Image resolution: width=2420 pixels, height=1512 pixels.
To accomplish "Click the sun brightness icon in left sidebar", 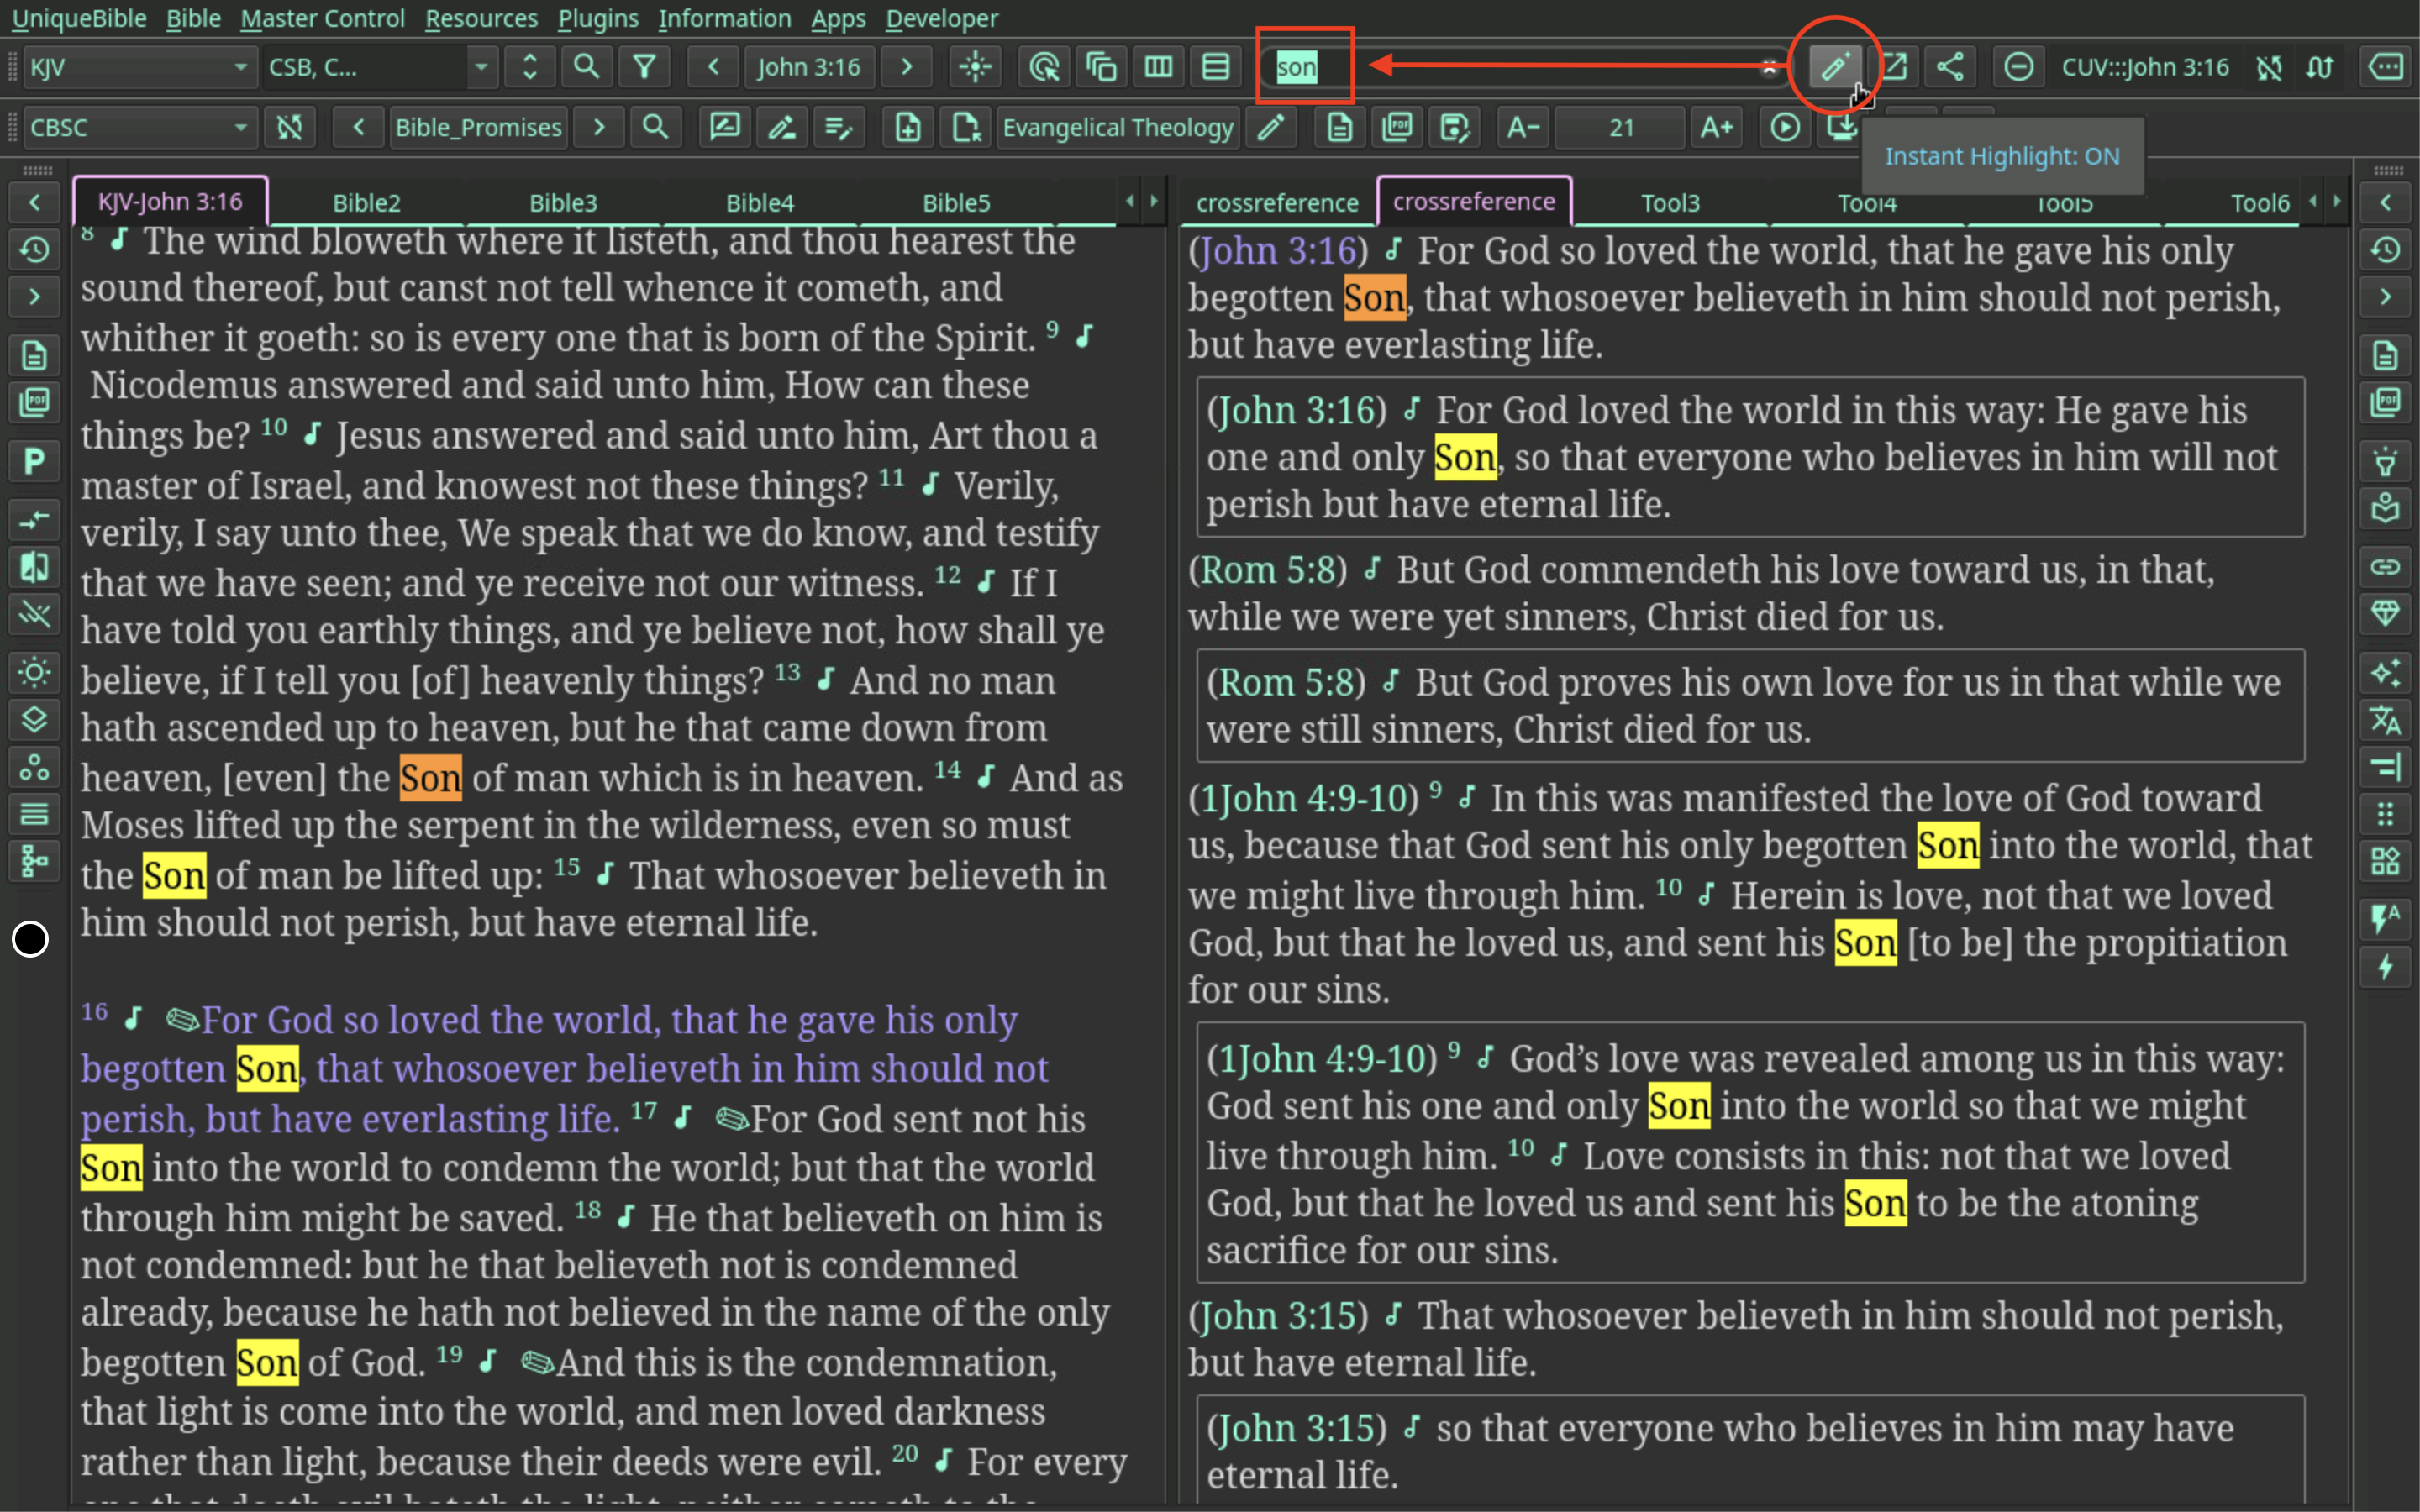I will point(34,672).
